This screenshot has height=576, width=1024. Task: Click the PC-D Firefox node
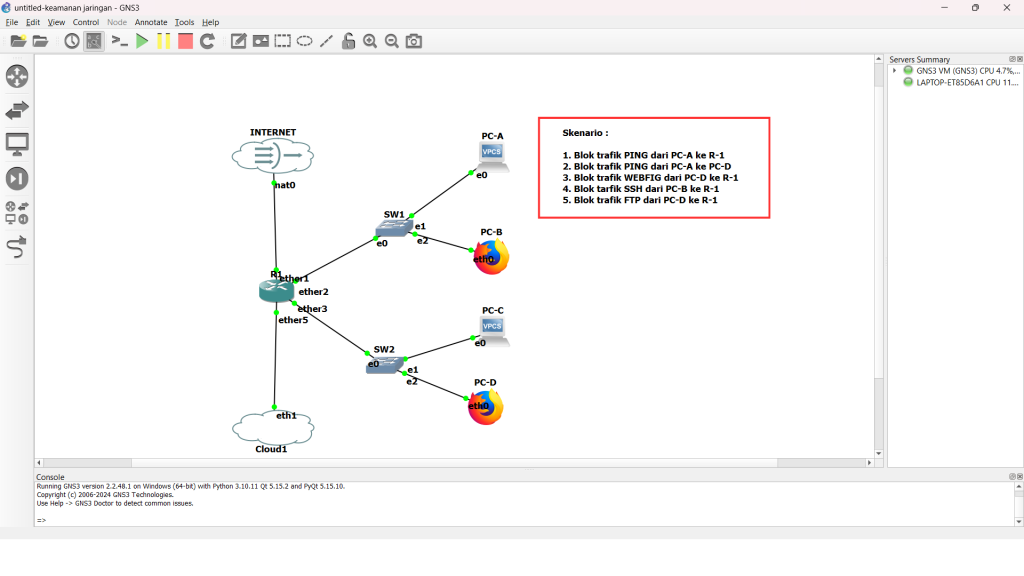[x=486, y=408]
